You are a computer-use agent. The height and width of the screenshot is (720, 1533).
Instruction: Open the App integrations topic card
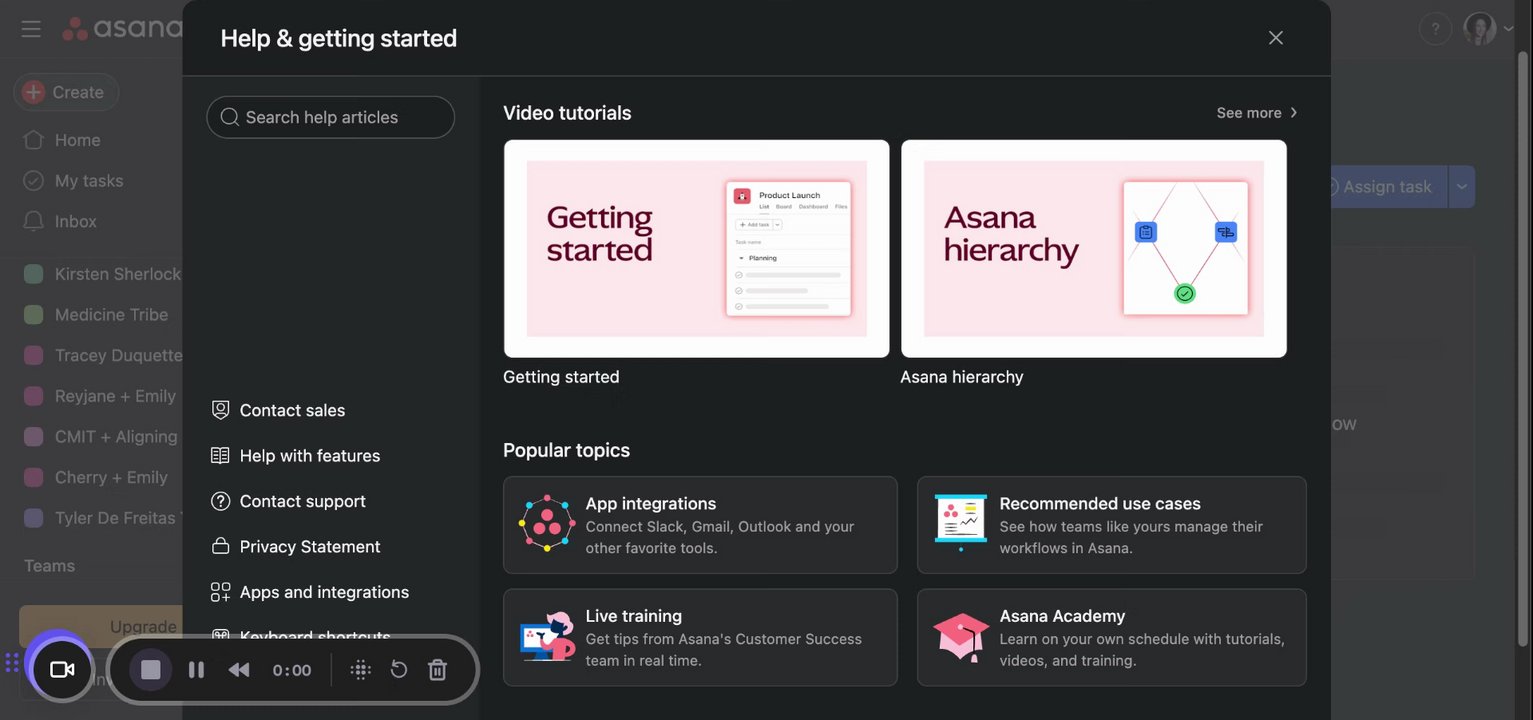[x=700, y=525]
